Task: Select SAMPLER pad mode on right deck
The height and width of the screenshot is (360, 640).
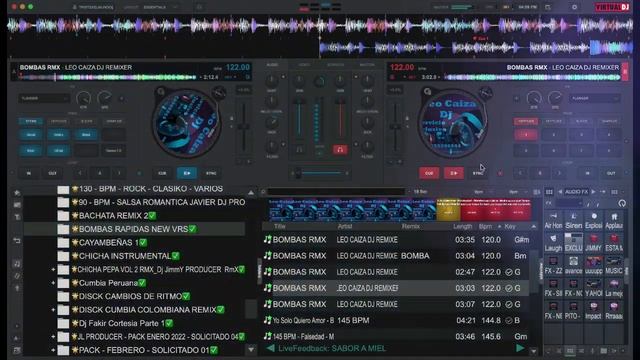Action: coord(609,121)
